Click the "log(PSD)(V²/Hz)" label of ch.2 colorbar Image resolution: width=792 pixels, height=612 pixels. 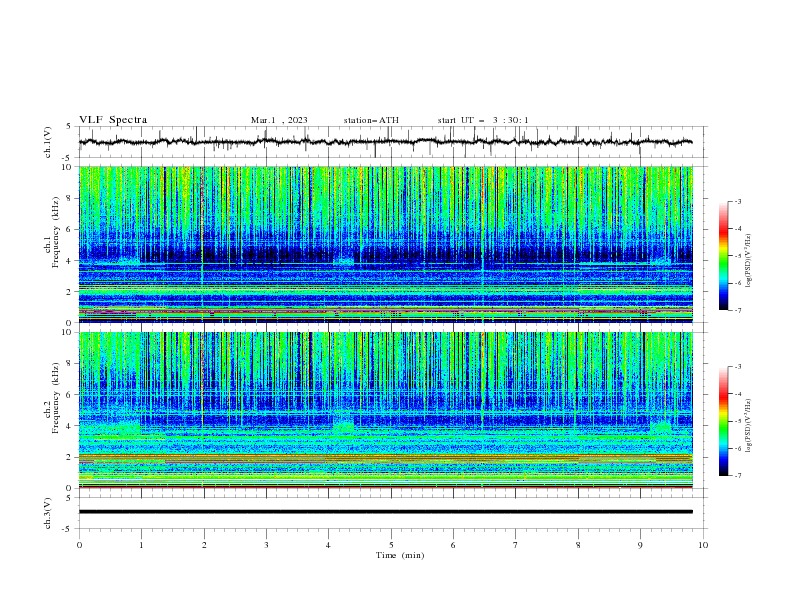[x=749, y=425]
